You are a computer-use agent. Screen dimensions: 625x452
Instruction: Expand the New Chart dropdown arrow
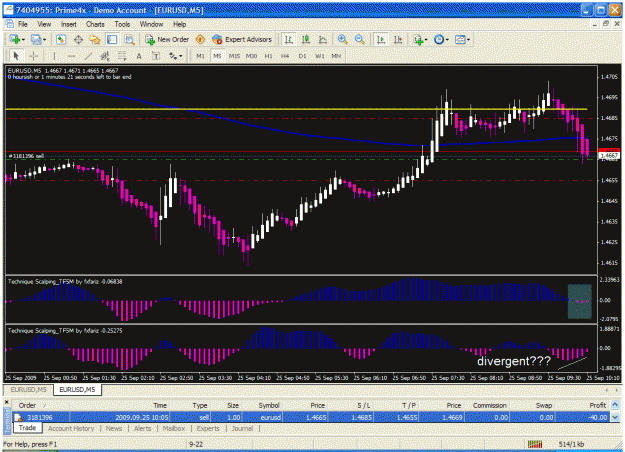tap(23, 40)
